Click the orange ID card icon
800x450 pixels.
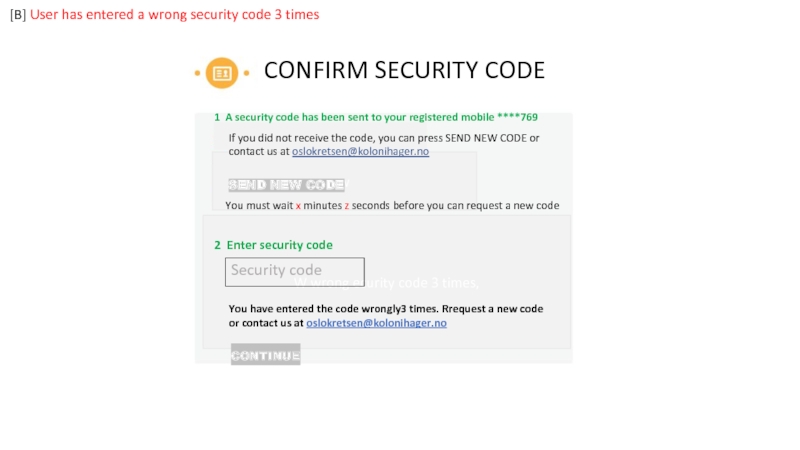[x=221, y=73]
